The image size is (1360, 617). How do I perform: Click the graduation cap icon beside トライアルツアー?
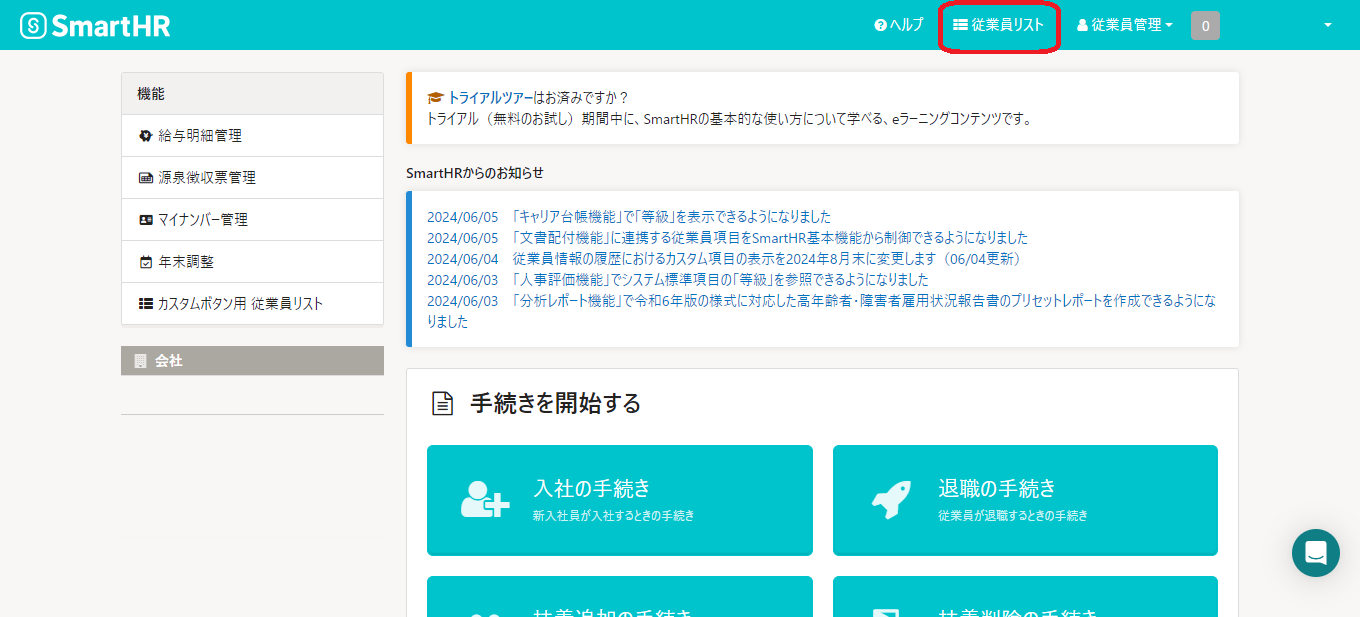coord(435,98)
